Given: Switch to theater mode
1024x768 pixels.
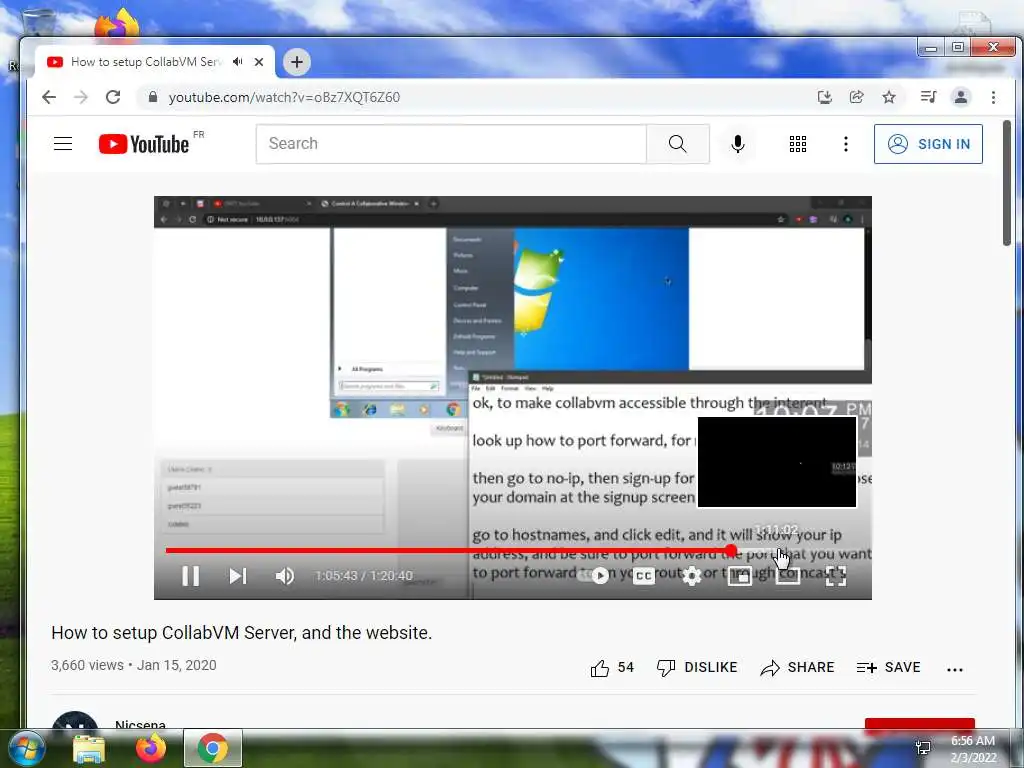Looking at the screenshot, I should 788,575.
